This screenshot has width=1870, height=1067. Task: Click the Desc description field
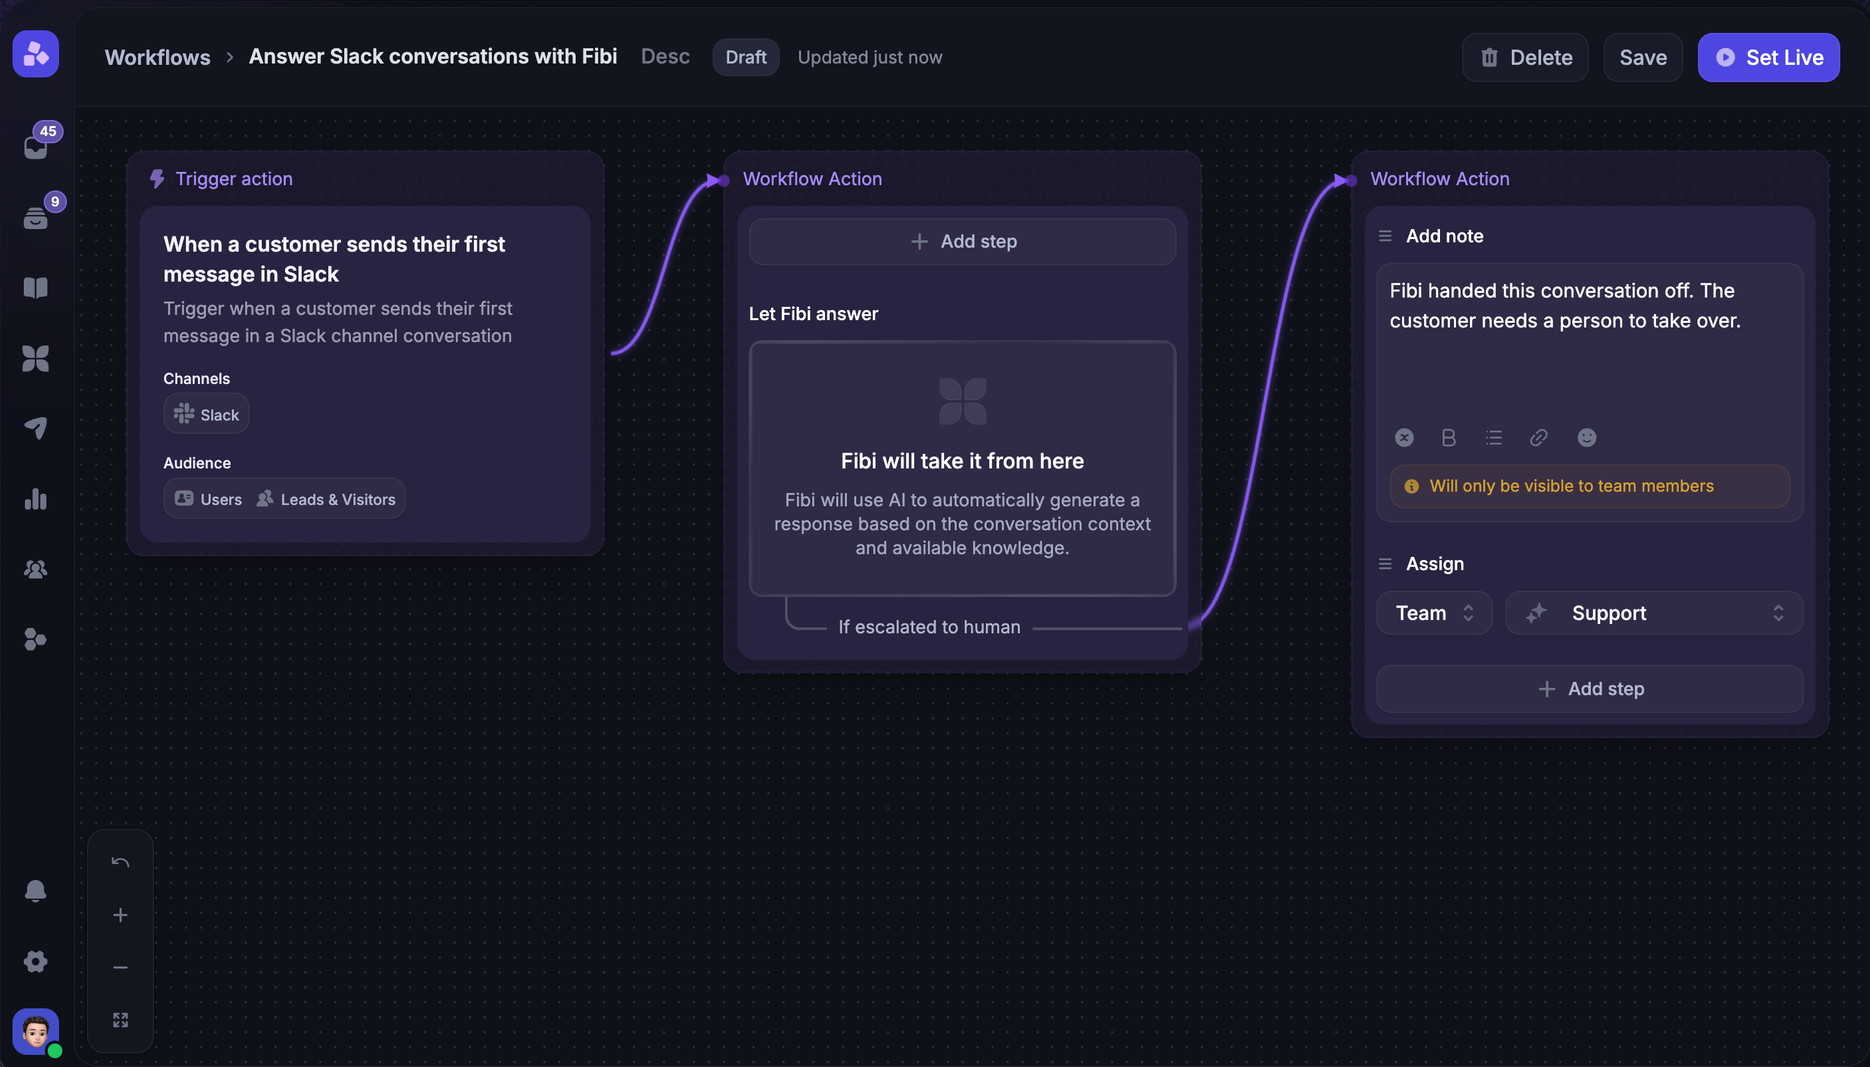pyautogui.click(x=665, y=56)
